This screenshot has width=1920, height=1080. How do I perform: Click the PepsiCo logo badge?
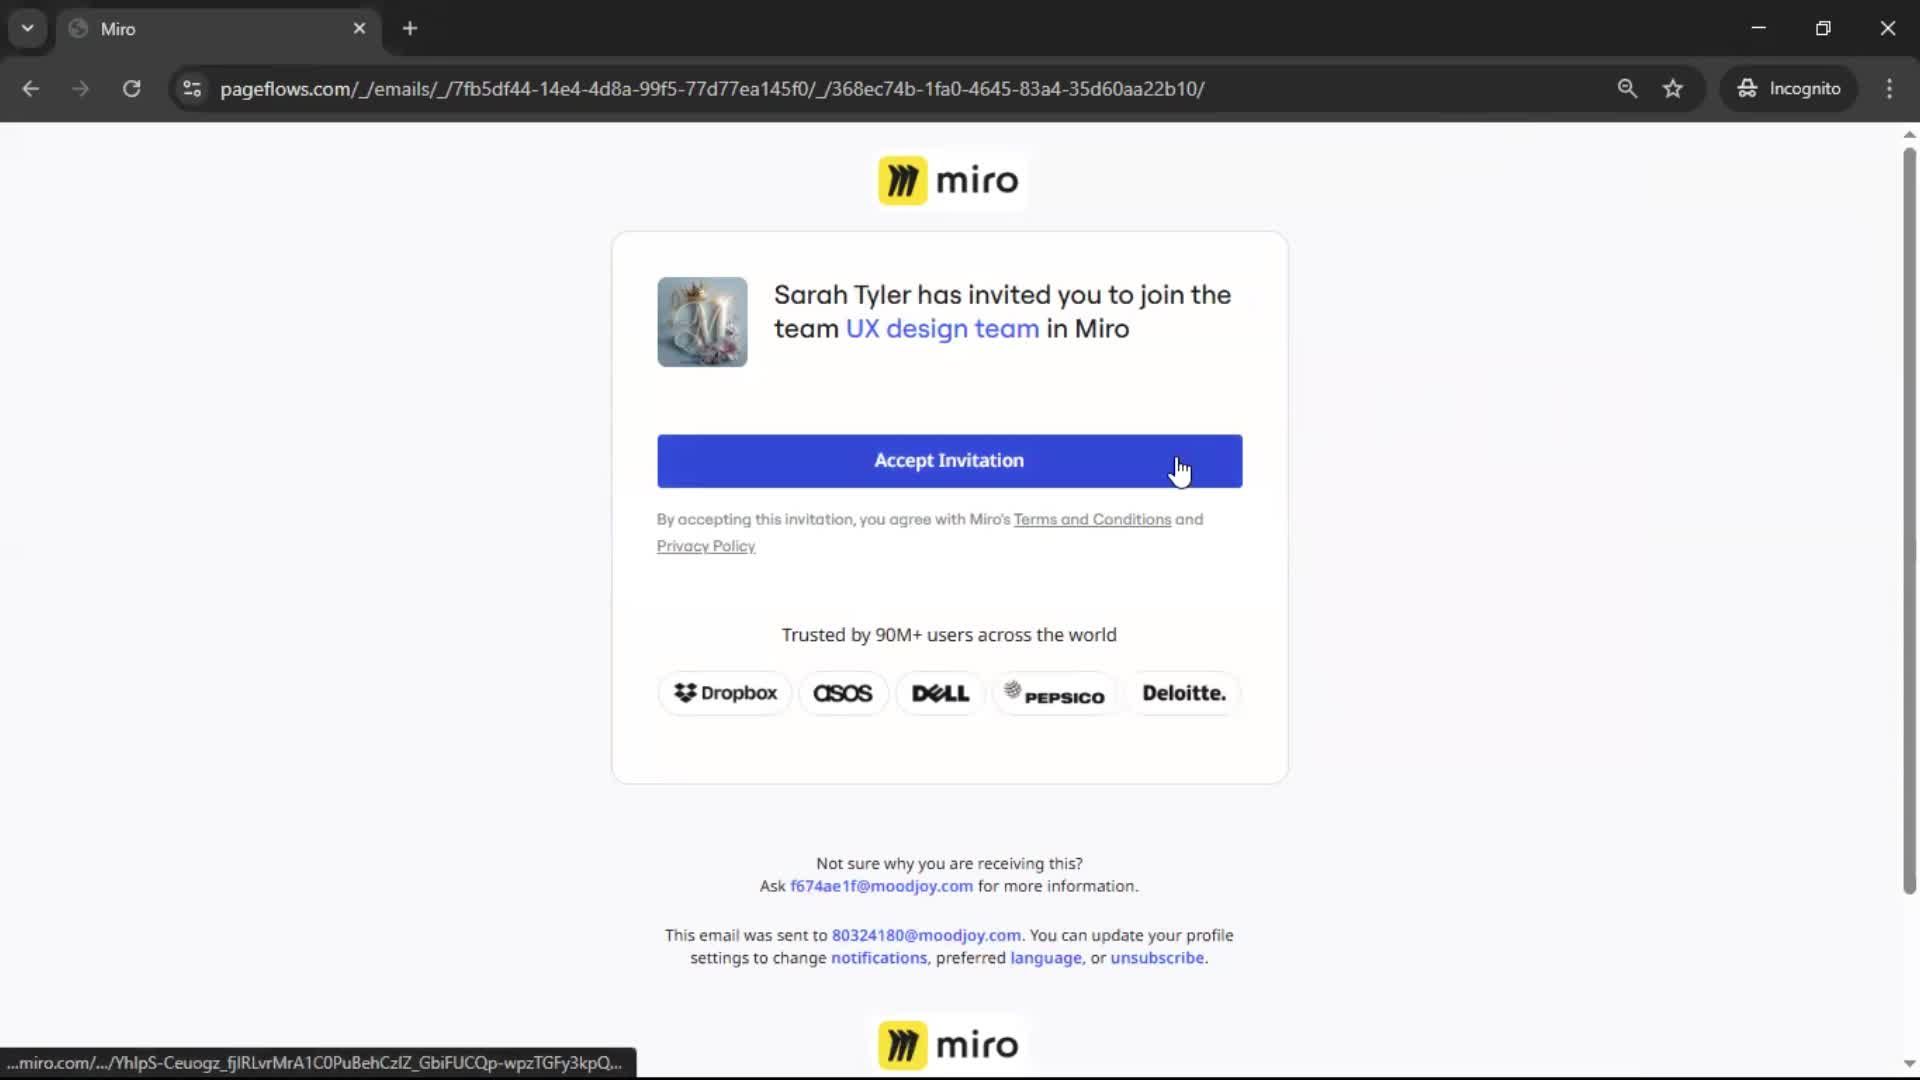(1055, 693)
